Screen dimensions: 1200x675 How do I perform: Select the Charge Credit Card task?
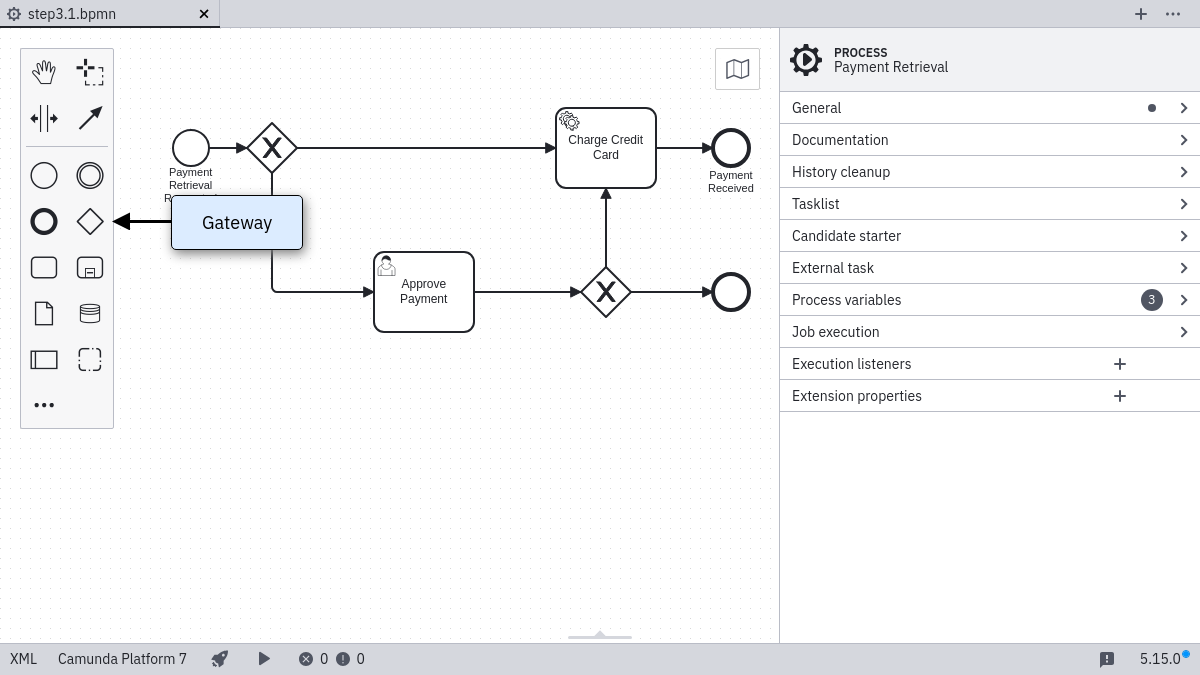tap(606, 148)
